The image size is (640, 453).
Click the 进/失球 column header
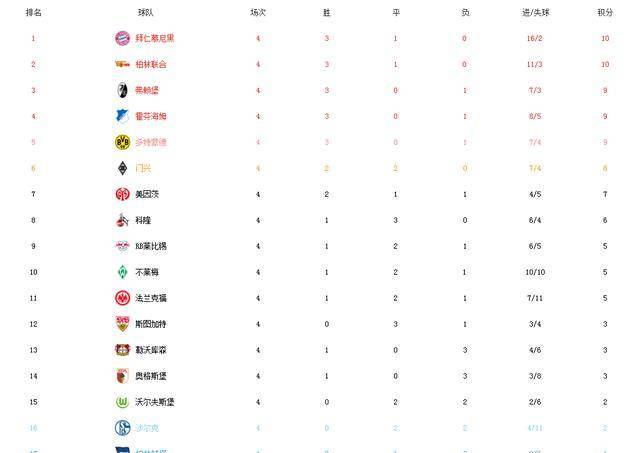tap(535, 13)
